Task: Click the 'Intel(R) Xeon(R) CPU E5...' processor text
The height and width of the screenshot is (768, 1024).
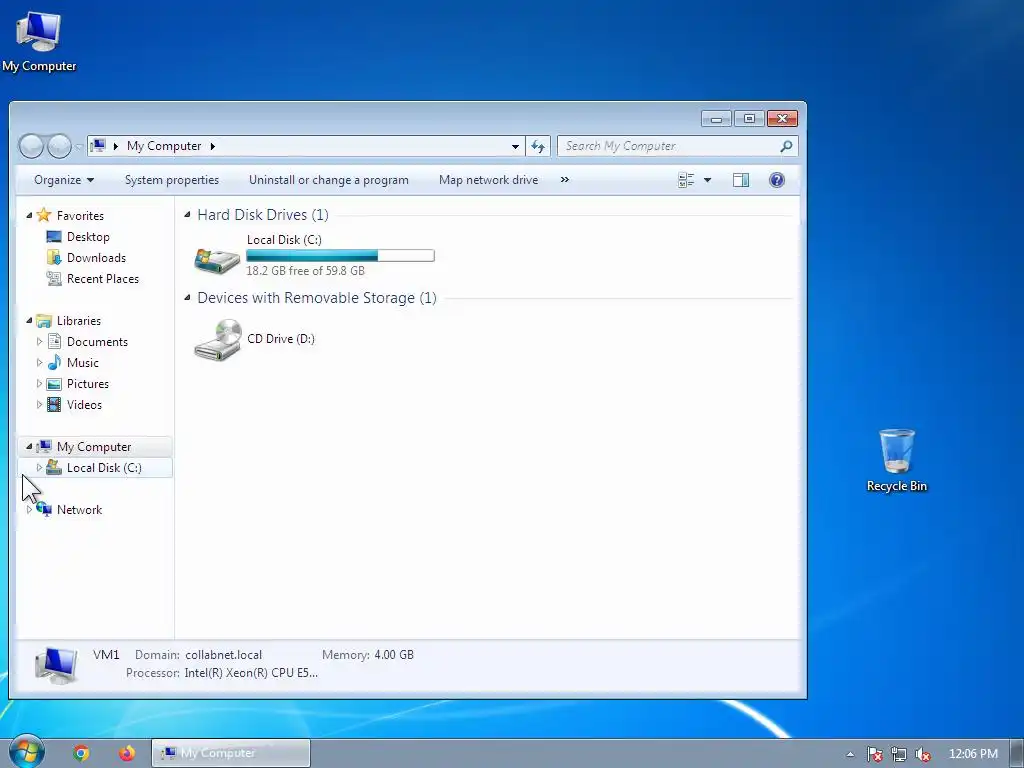Action: 251,673
